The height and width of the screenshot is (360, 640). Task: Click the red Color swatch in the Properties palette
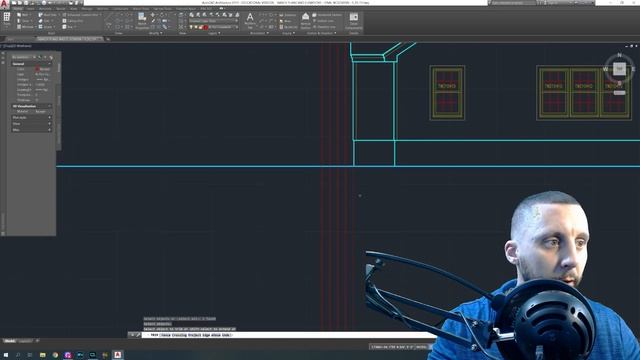[37, 69]
